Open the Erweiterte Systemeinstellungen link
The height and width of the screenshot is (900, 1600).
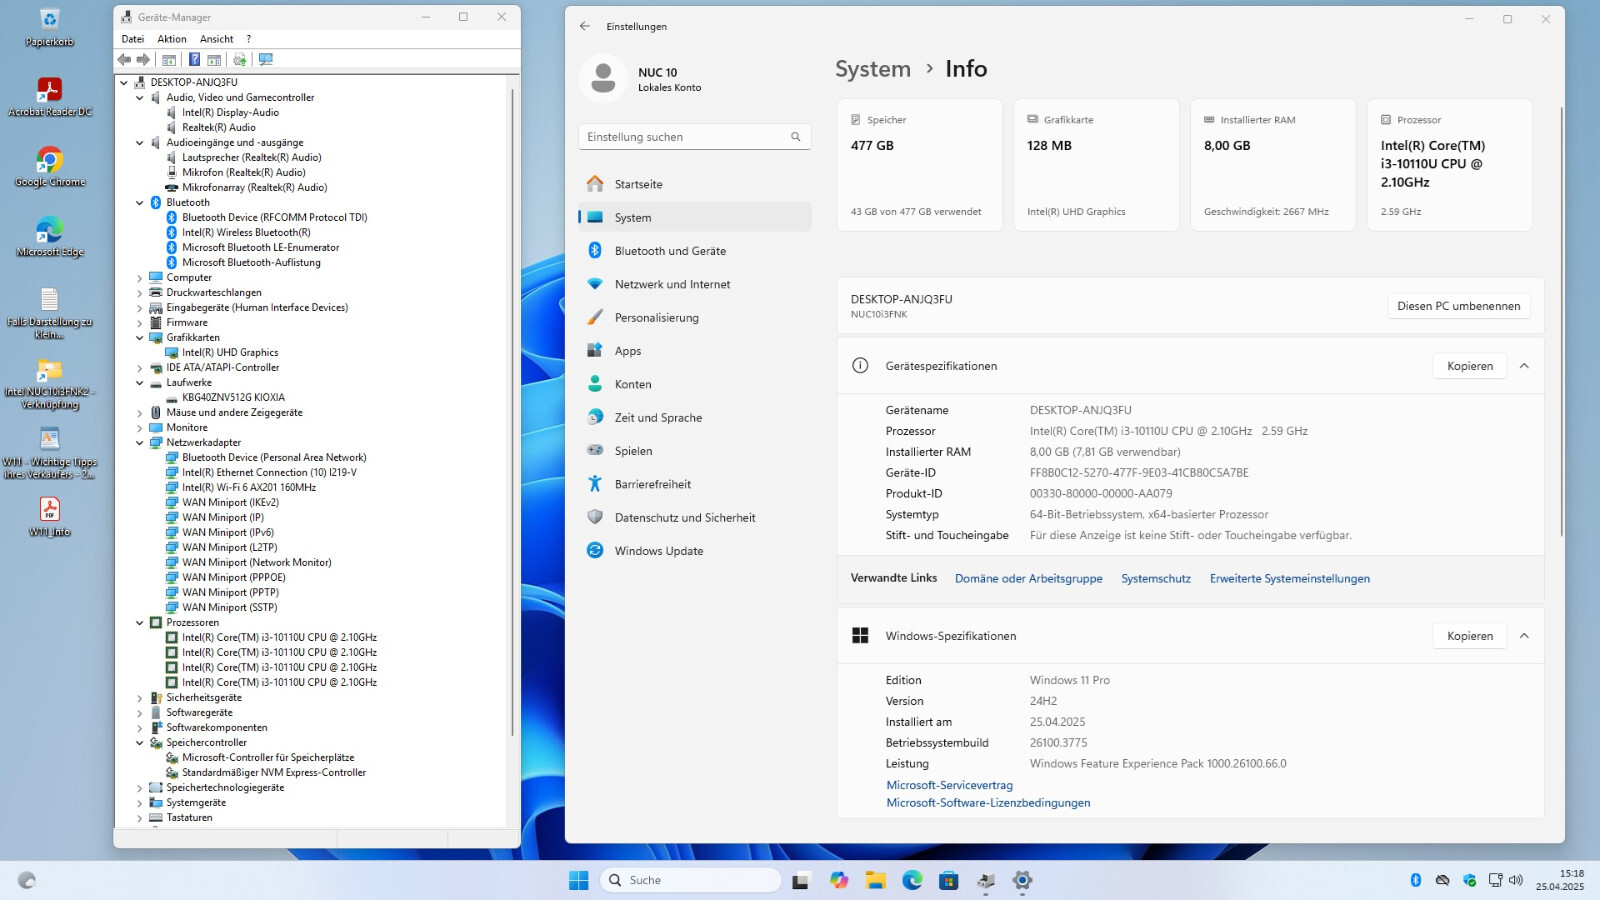coord(1289,579)
